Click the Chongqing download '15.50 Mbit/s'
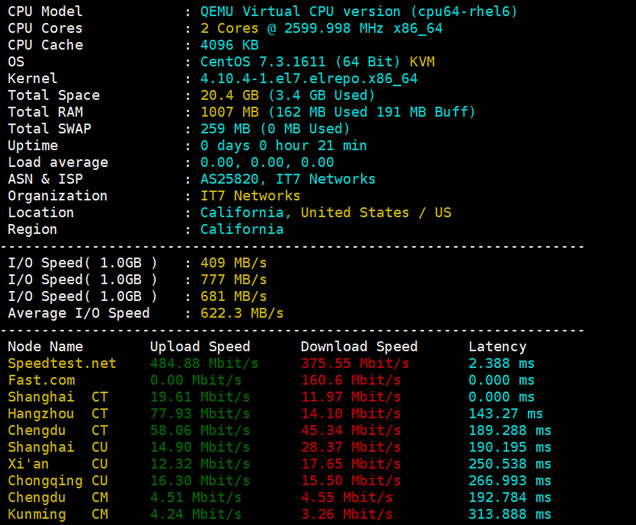 click(351, 481)
